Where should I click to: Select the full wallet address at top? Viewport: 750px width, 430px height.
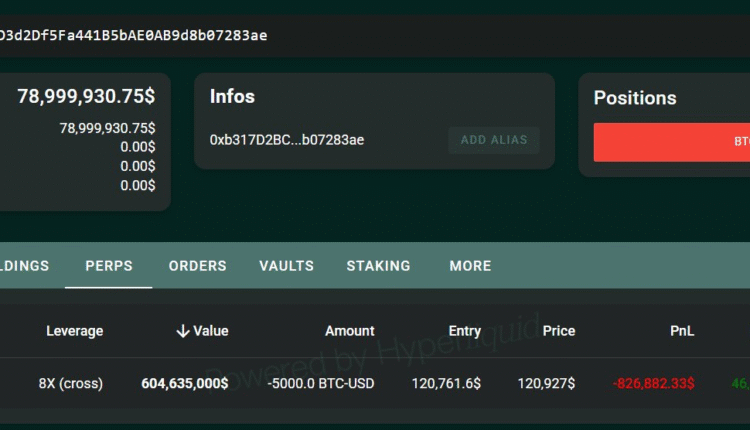click(133, 36)
